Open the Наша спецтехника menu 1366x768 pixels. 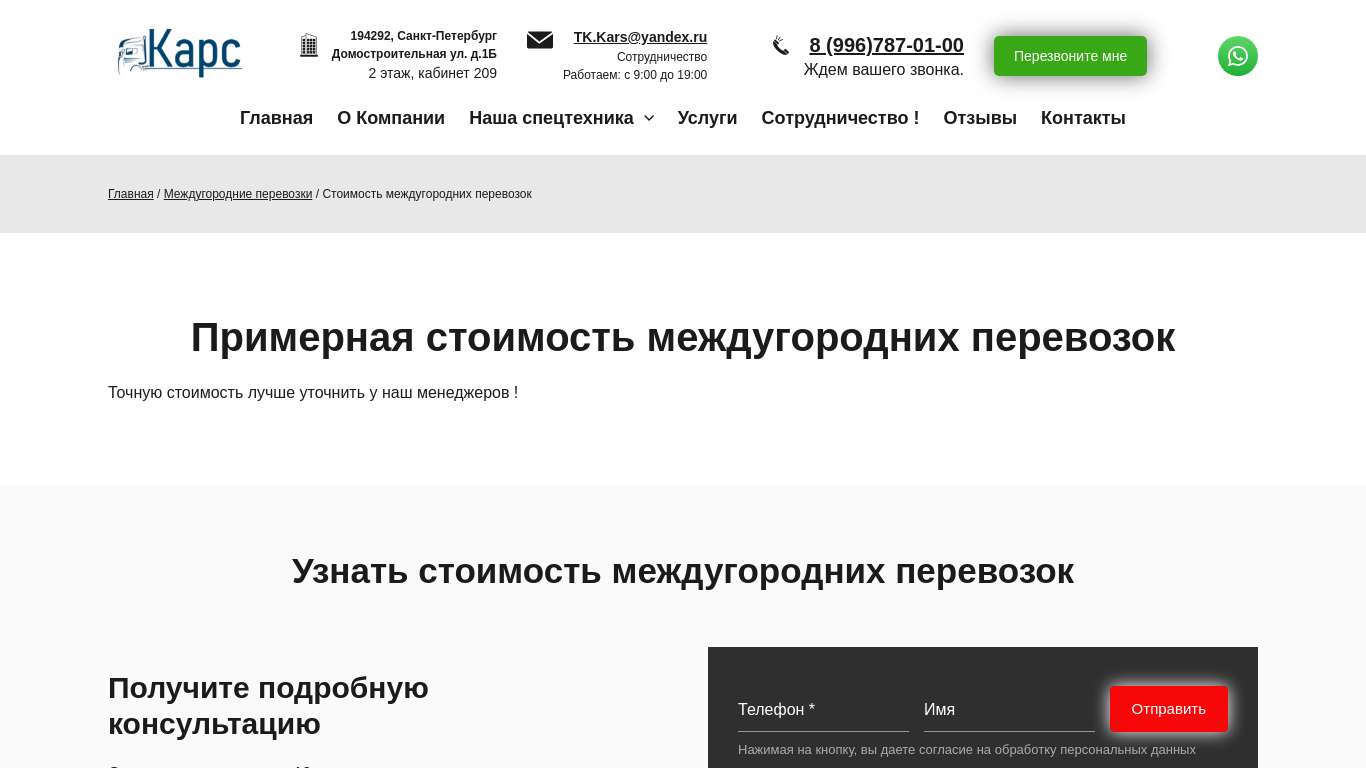tap(551, 118)
